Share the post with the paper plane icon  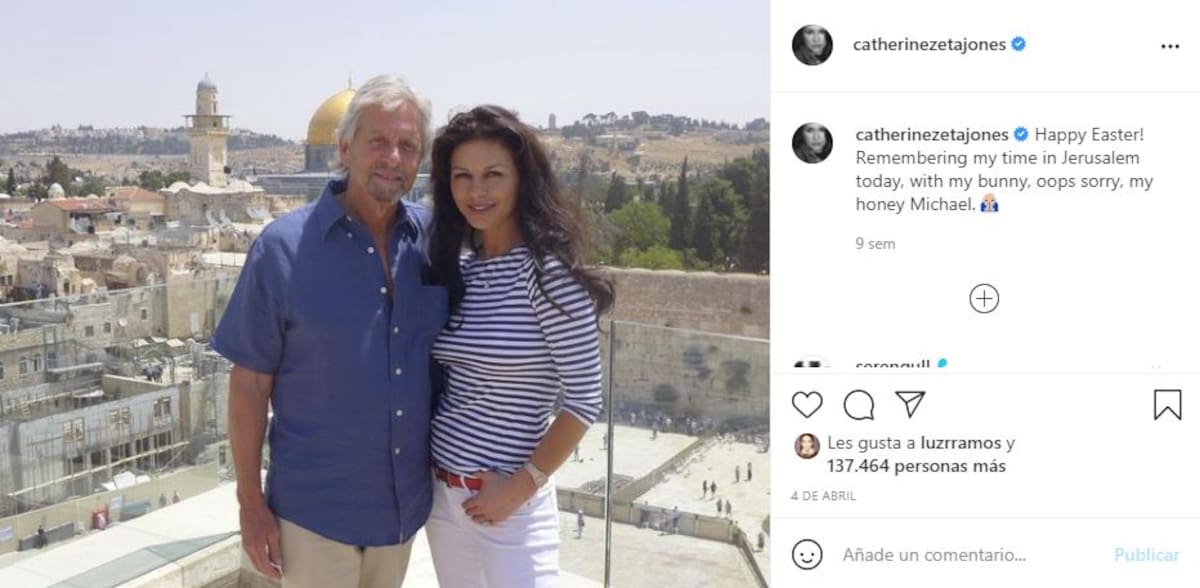[910, 404]
